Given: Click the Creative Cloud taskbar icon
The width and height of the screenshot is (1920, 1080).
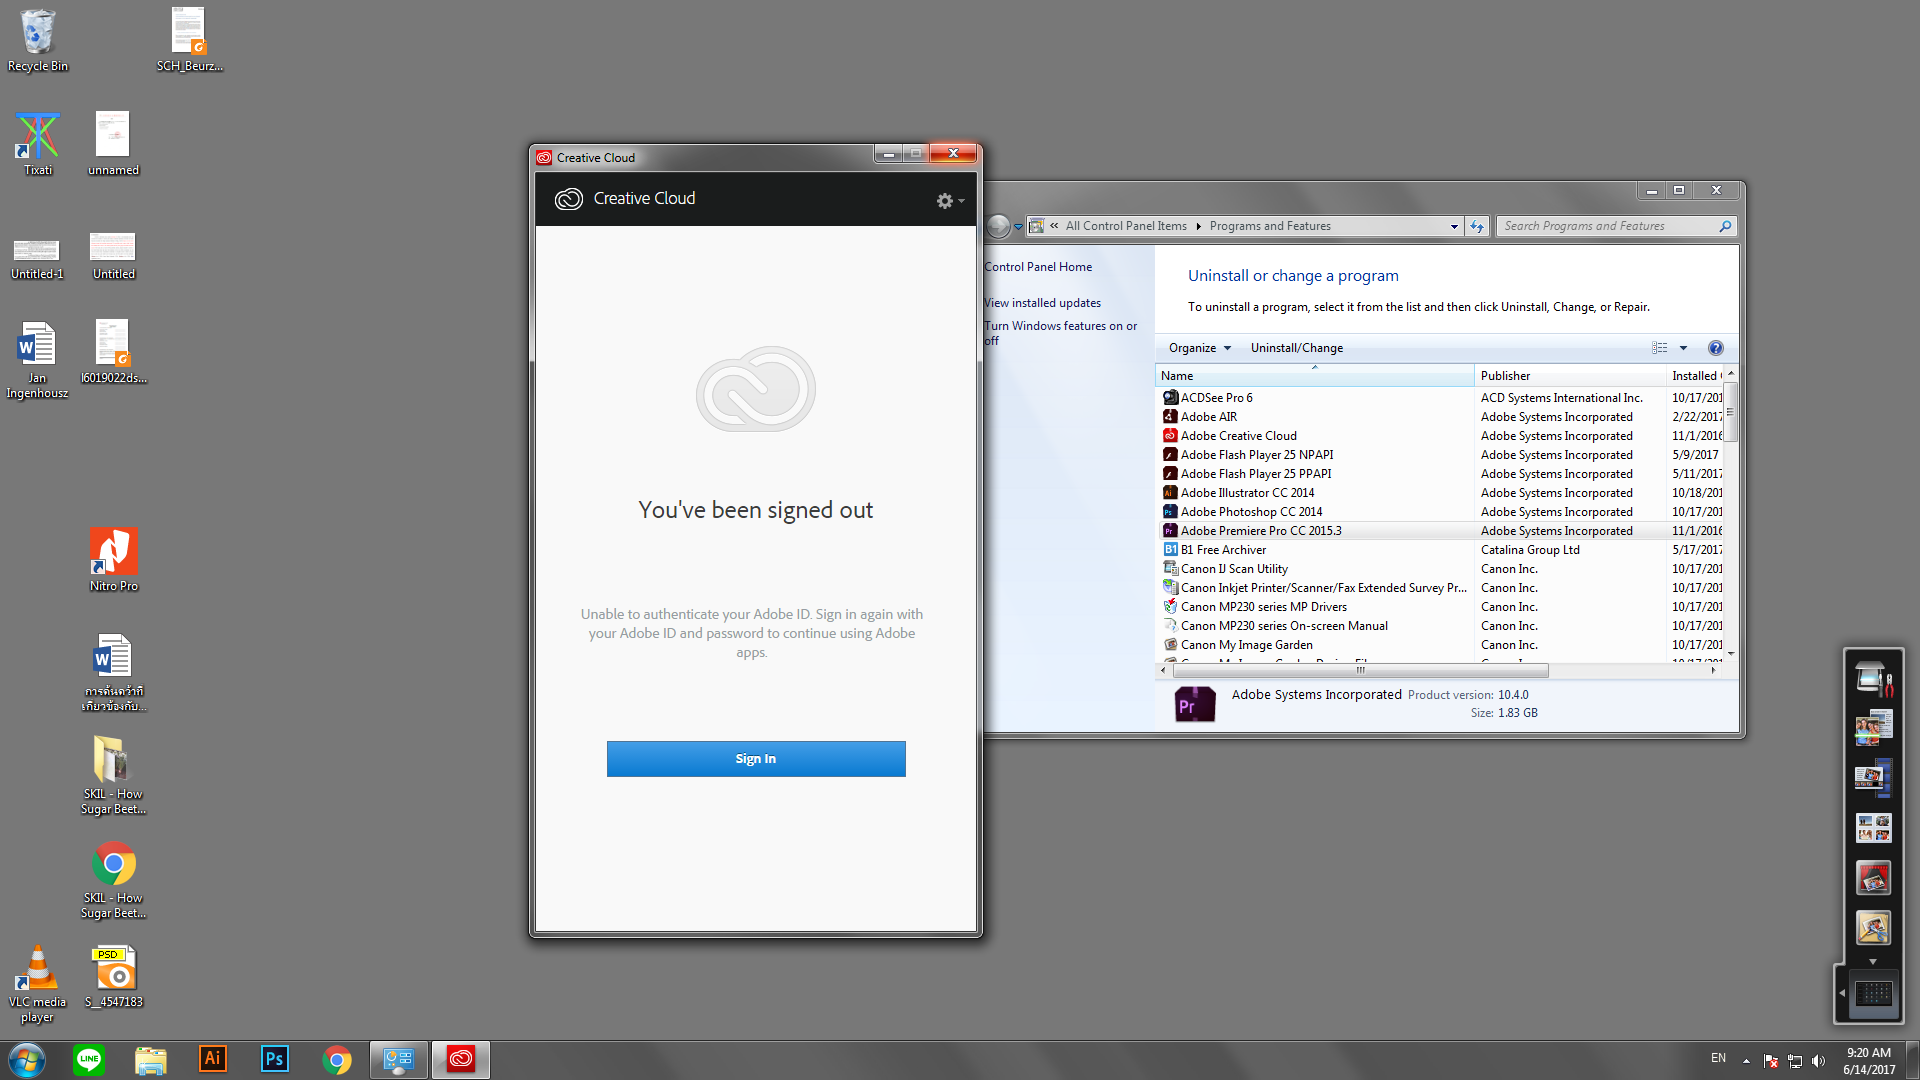Looking at the screenshot, I should 461,1059.
